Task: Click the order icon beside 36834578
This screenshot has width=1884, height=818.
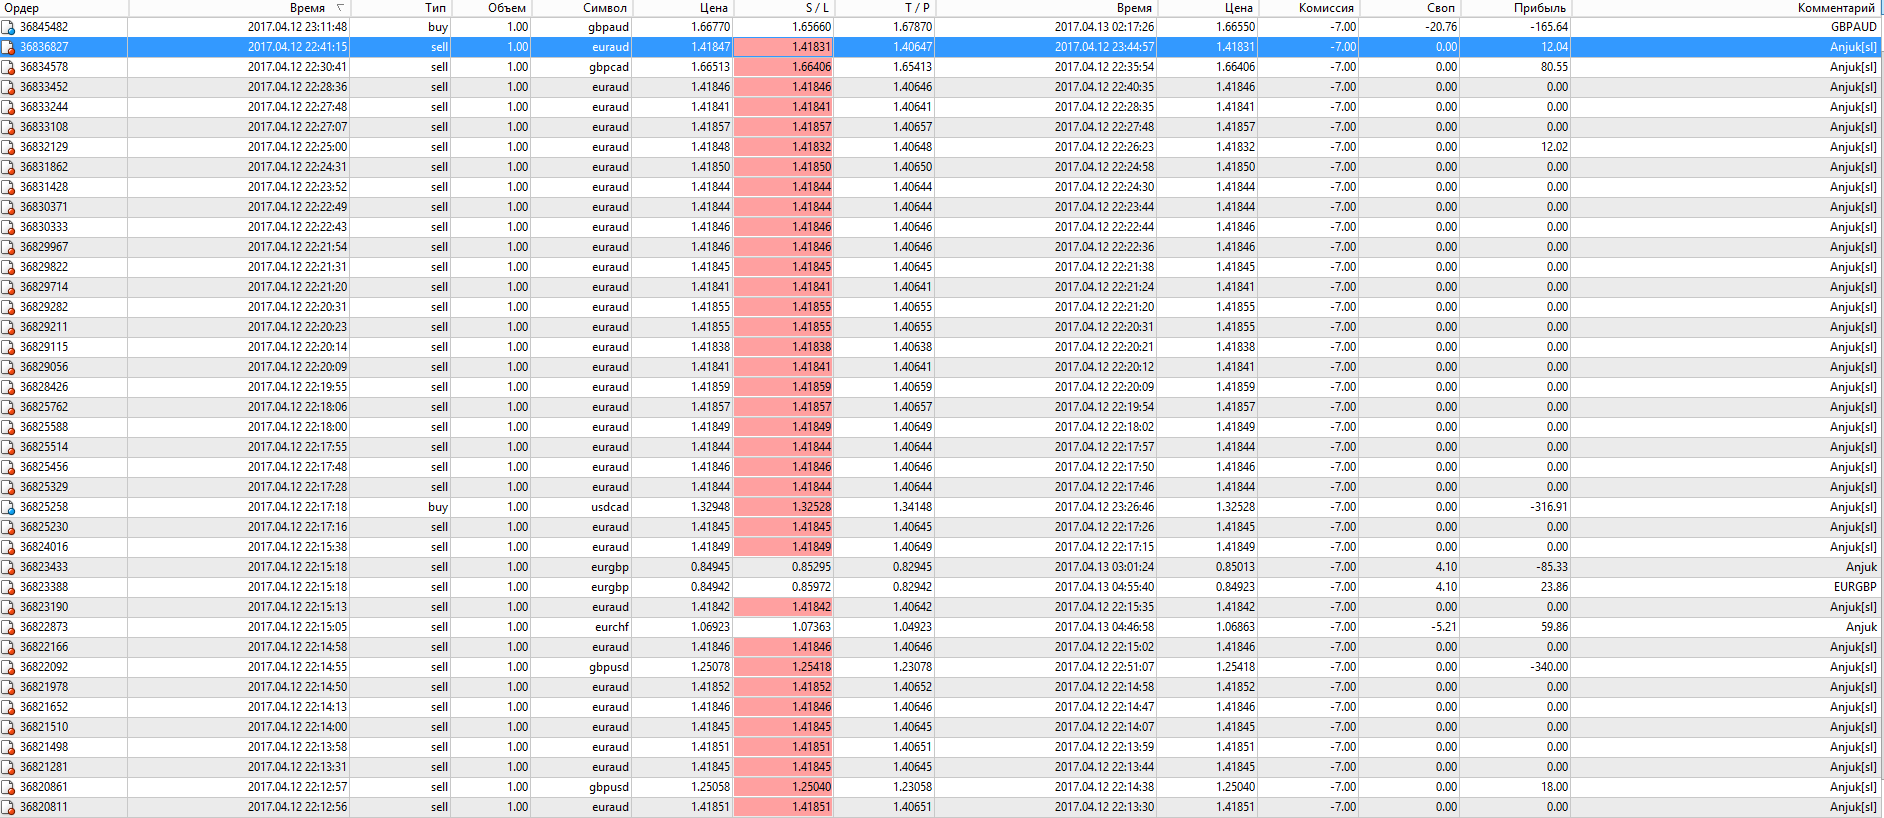Action: pos(8,67)
